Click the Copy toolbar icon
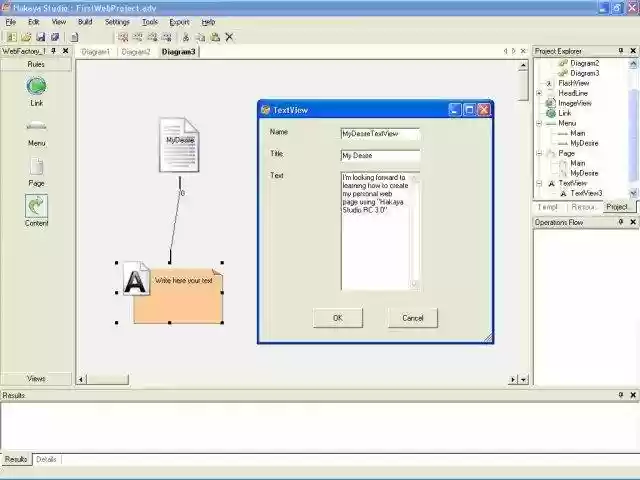This screenshot has width=640, height=480. (200, 37)
